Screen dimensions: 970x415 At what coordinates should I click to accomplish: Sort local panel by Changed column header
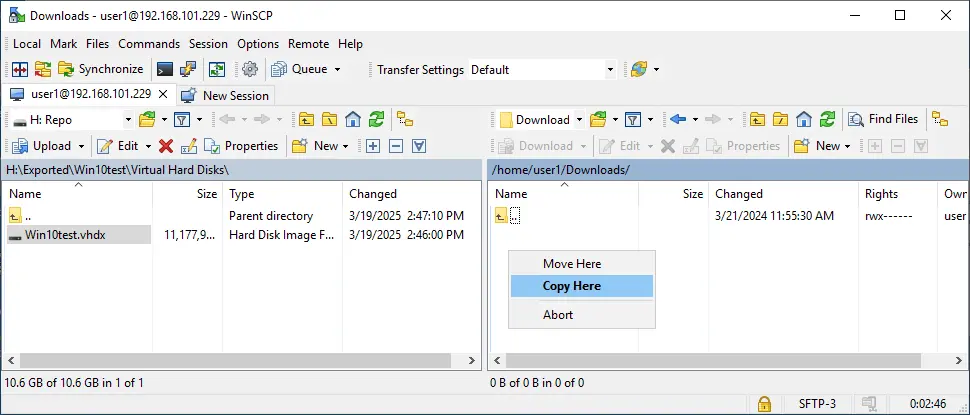click(x=411, y=194)
